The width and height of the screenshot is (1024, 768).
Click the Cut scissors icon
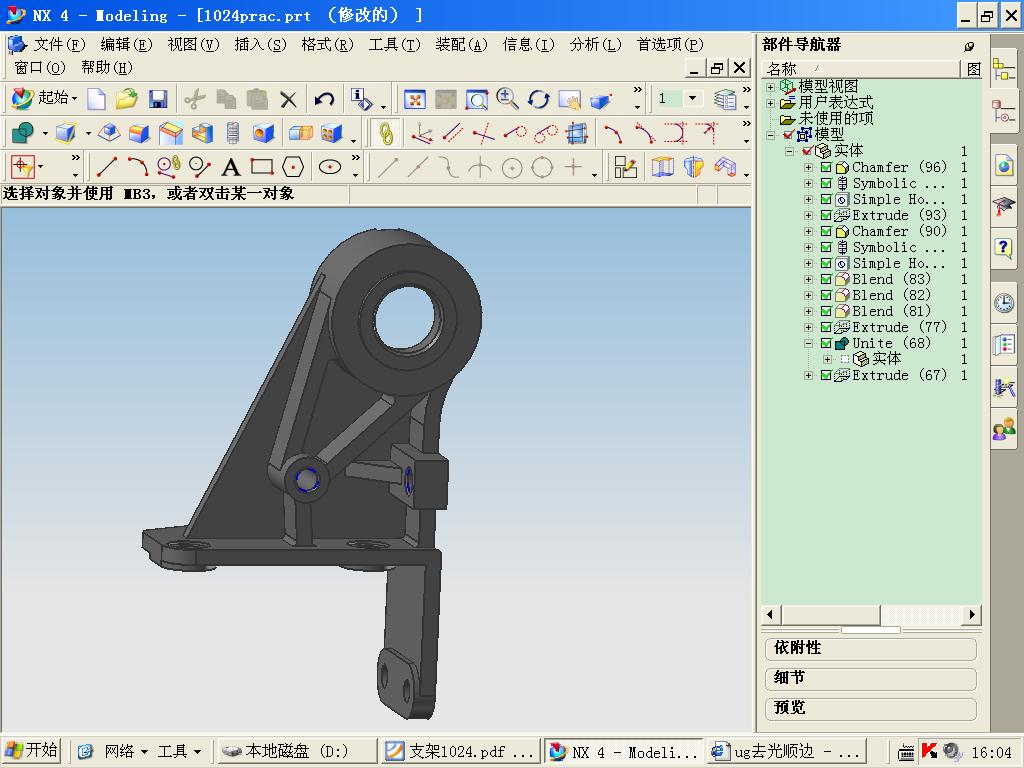click(195, 99)
